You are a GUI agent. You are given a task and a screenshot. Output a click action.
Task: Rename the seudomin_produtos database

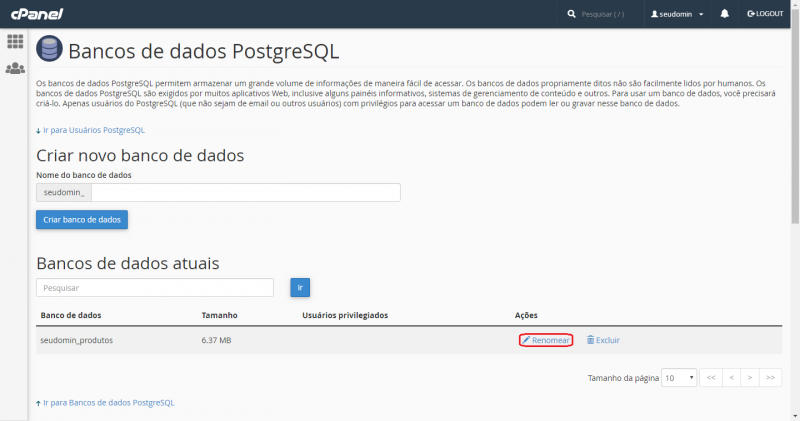click(x=546, y=340)
